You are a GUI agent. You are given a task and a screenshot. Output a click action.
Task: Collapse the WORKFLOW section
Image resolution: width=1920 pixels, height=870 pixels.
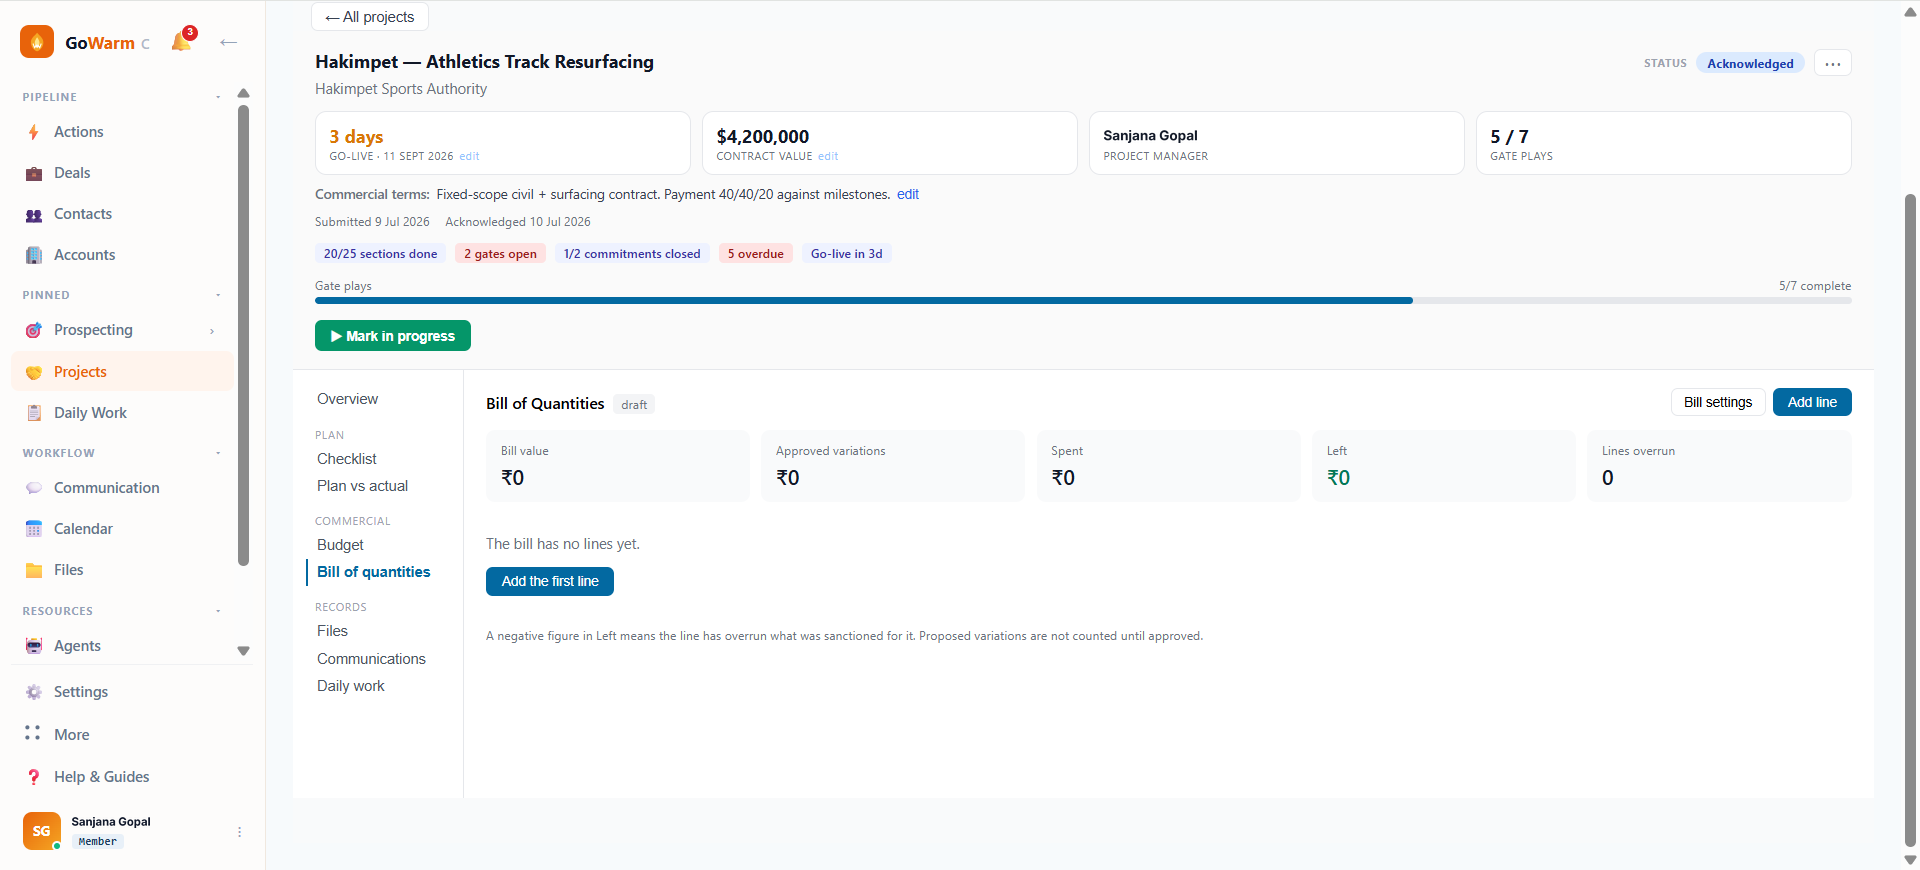[x=218, y=453]
